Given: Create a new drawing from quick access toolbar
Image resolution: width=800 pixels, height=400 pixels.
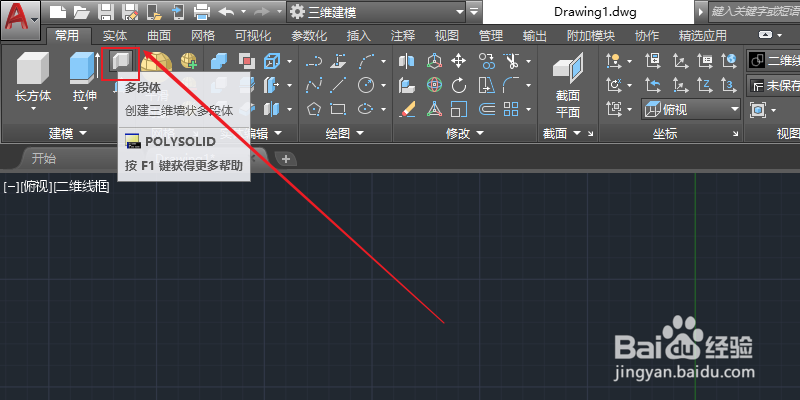Looking at the screenshot, I should tap(58, 12).
